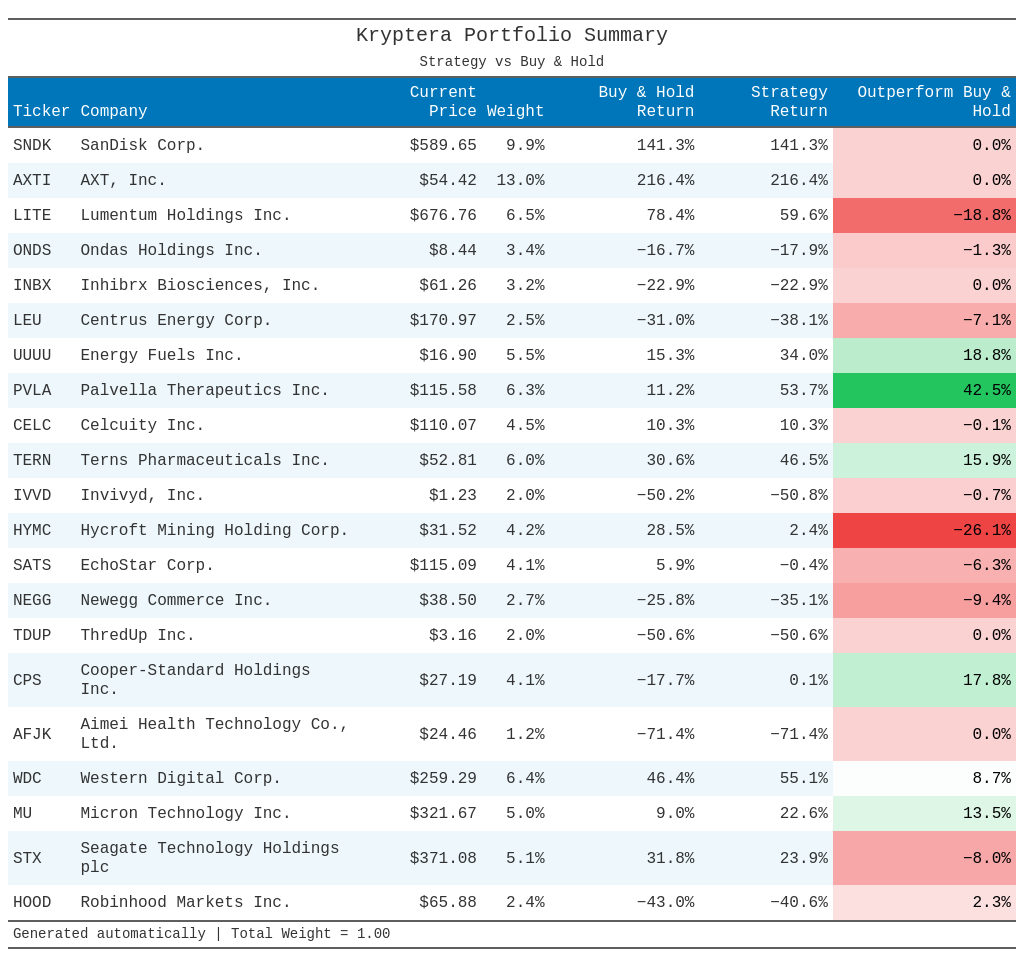
Task: Click Celcuity Inc. company name
Action: click(x=142, y=425)
